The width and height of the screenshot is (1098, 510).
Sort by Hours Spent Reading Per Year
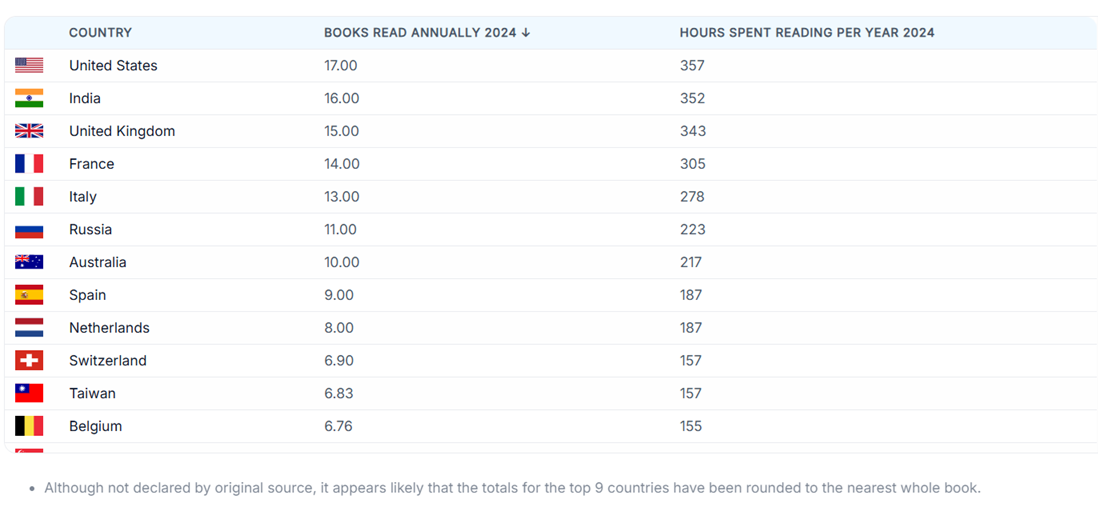(806, 33)
